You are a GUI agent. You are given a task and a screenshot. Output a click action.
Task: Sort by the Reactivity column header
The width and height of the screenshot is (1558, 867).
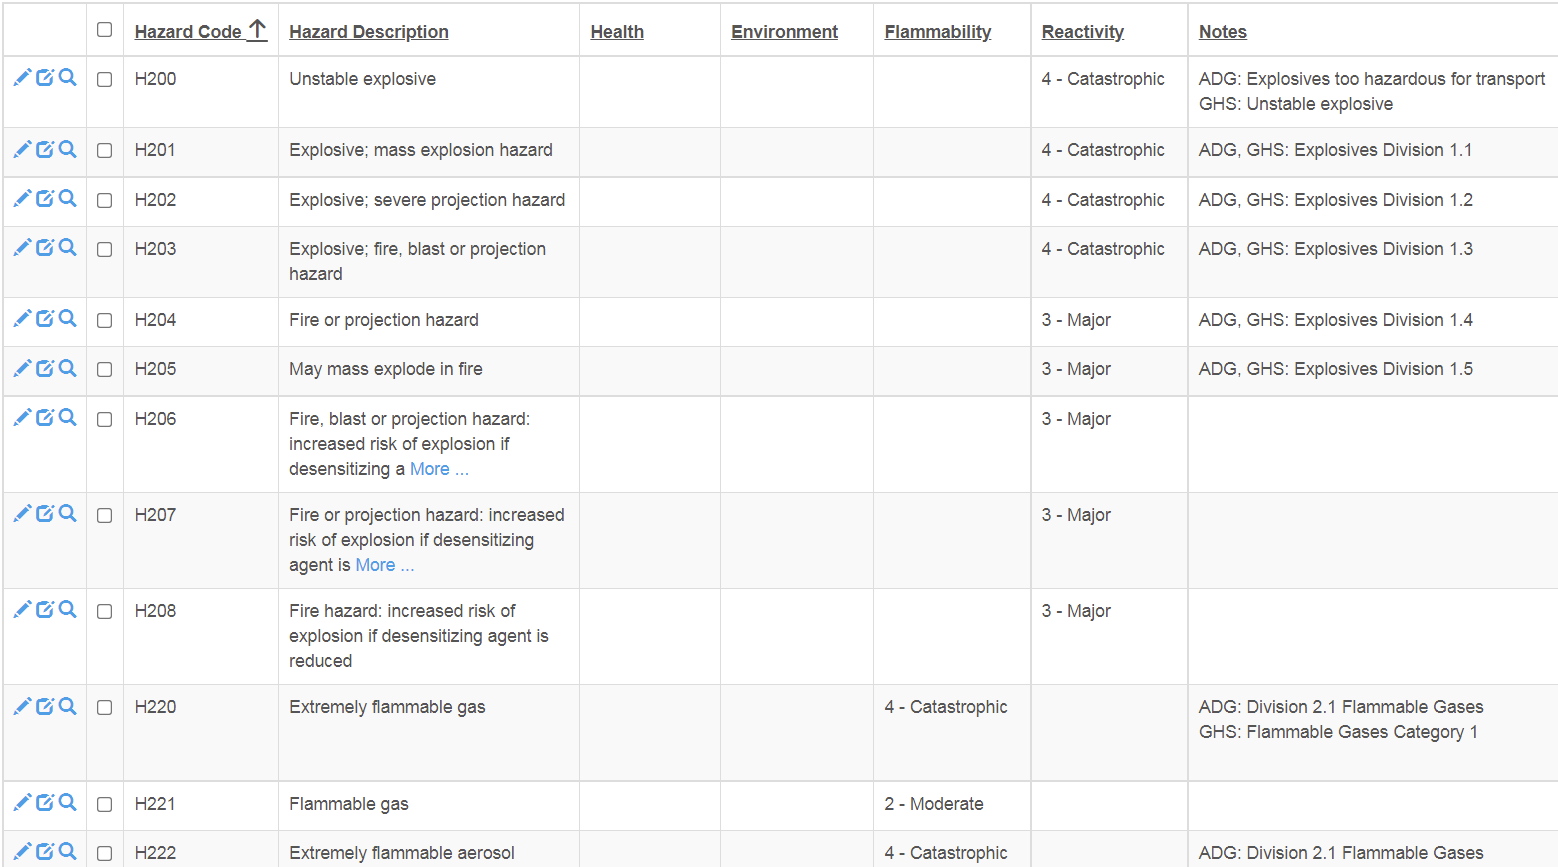tap(1082, 32)
